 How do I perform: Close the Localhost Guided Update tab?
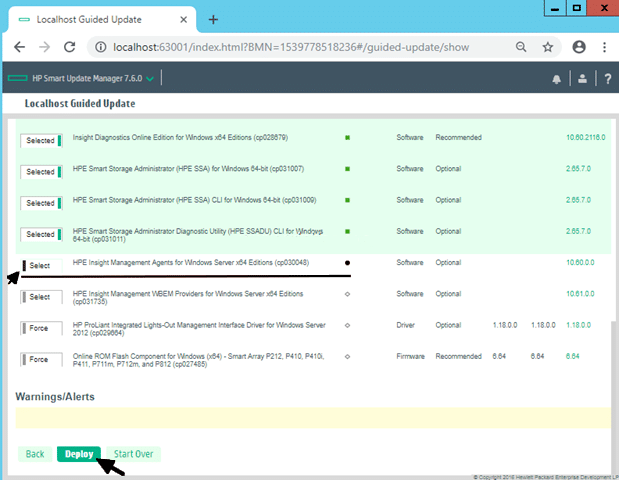pos(184,20)
